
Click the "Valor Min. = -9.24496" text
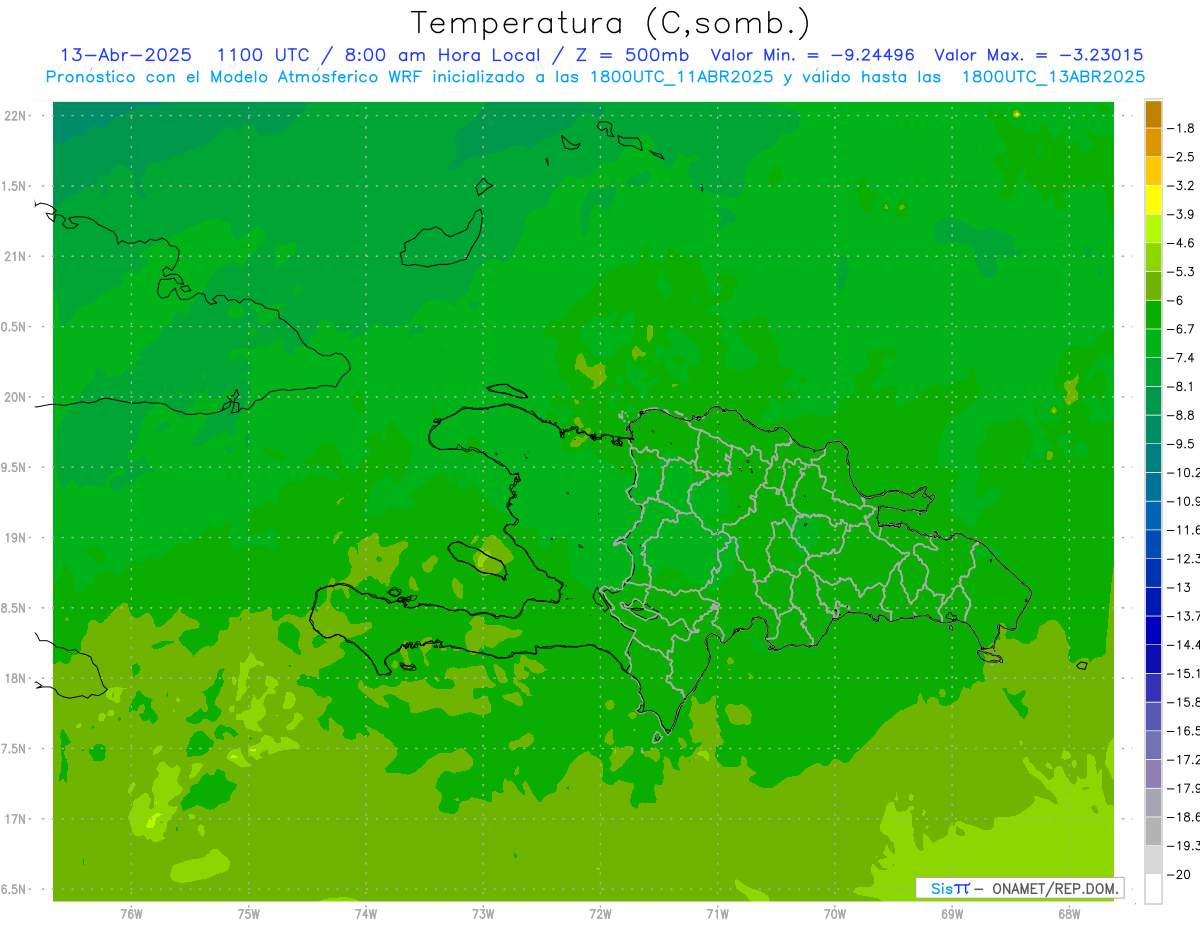click(812, 55)
